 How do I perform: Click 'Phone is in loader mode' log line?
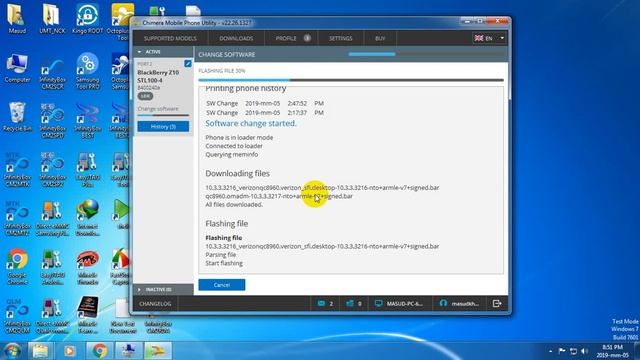coord(239,138)
